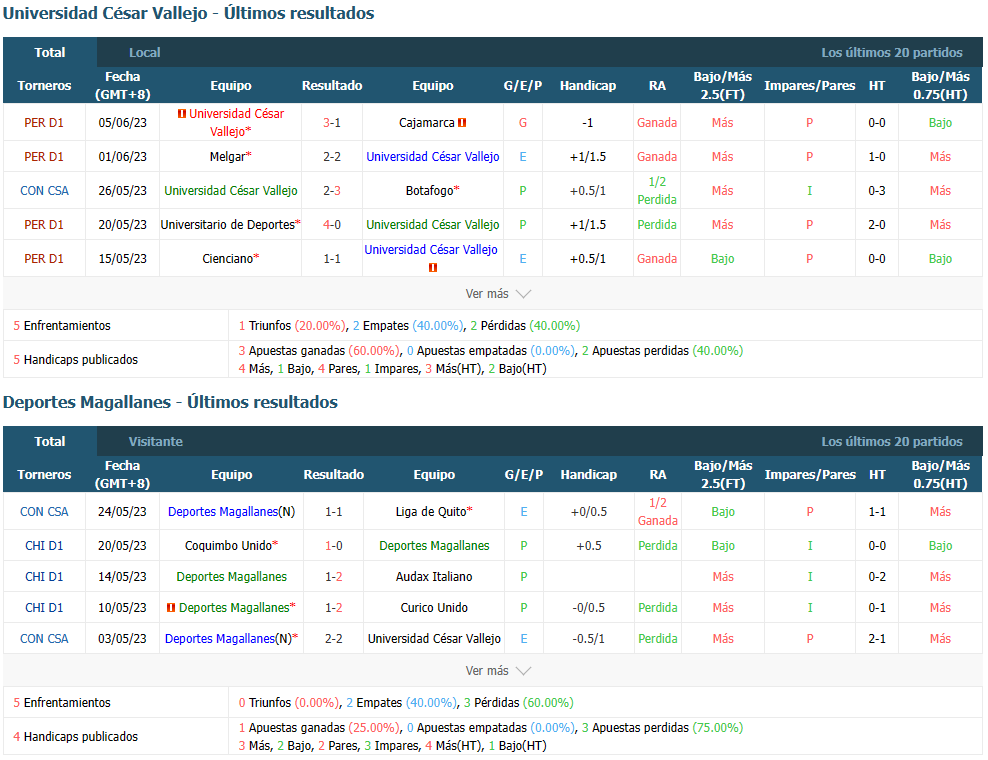Open the Liga de Quito team link

click(x=431, y=512)
